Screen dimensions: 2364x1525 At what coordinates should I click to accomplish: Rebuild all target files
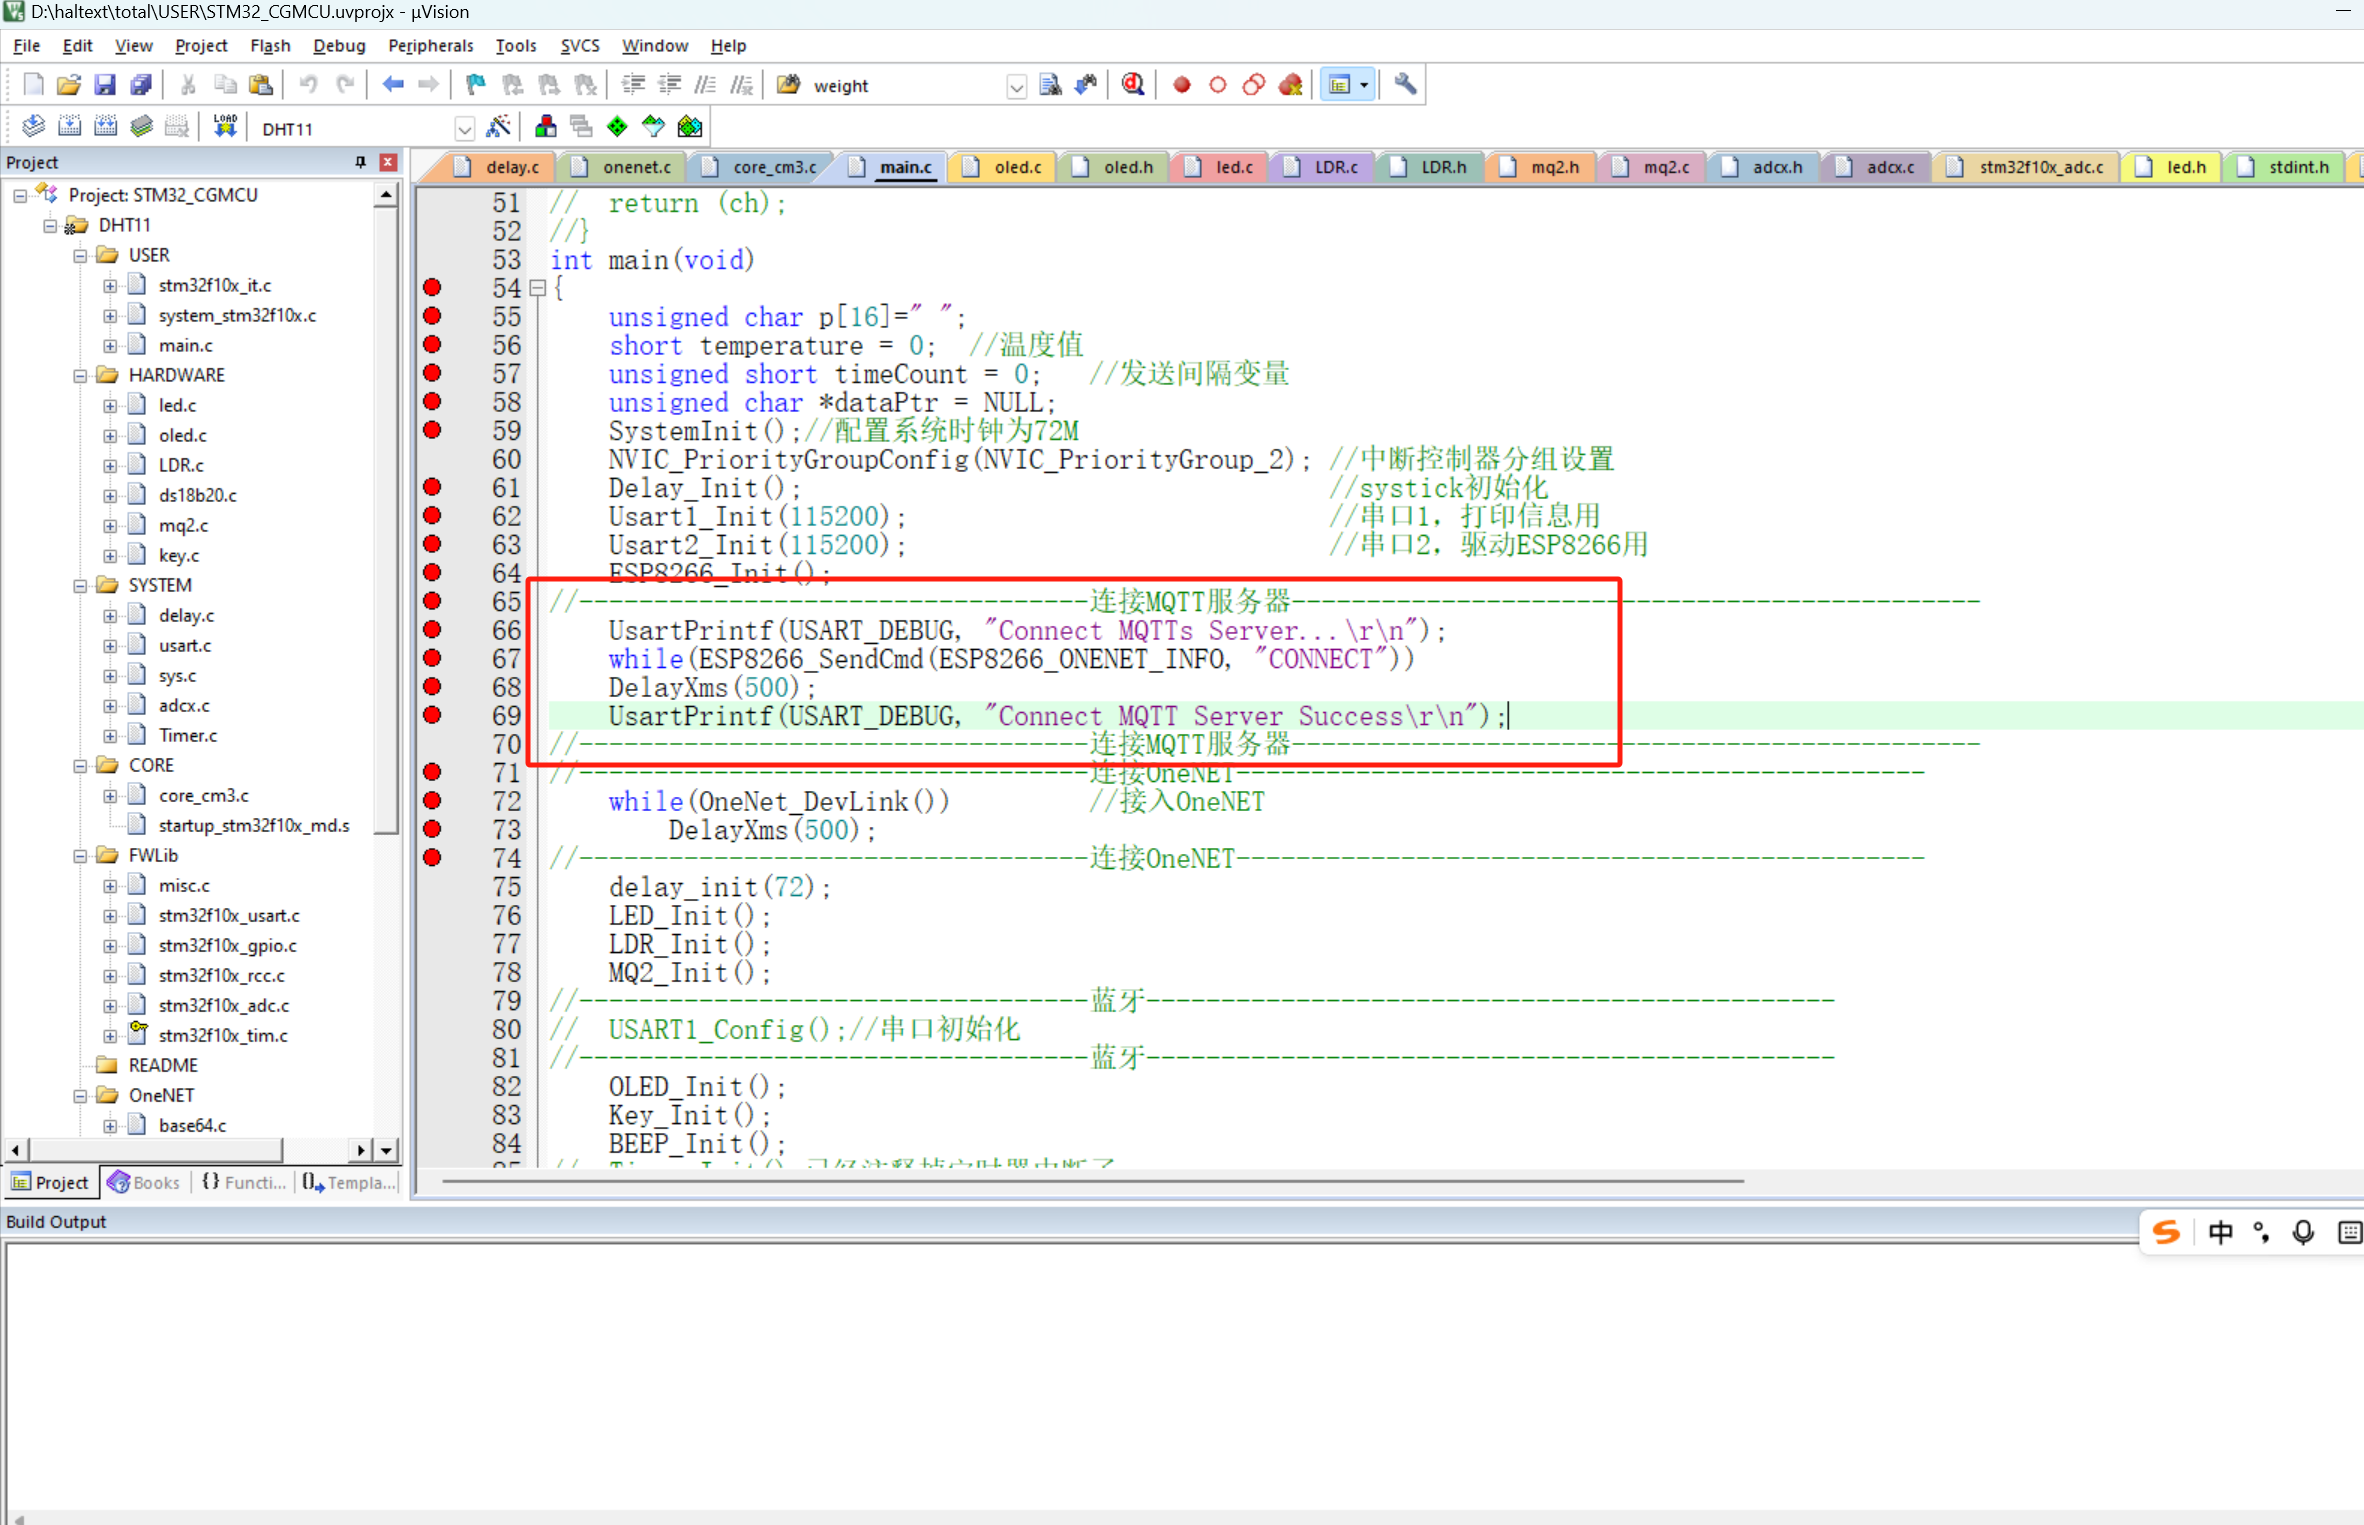coord(105,125)
